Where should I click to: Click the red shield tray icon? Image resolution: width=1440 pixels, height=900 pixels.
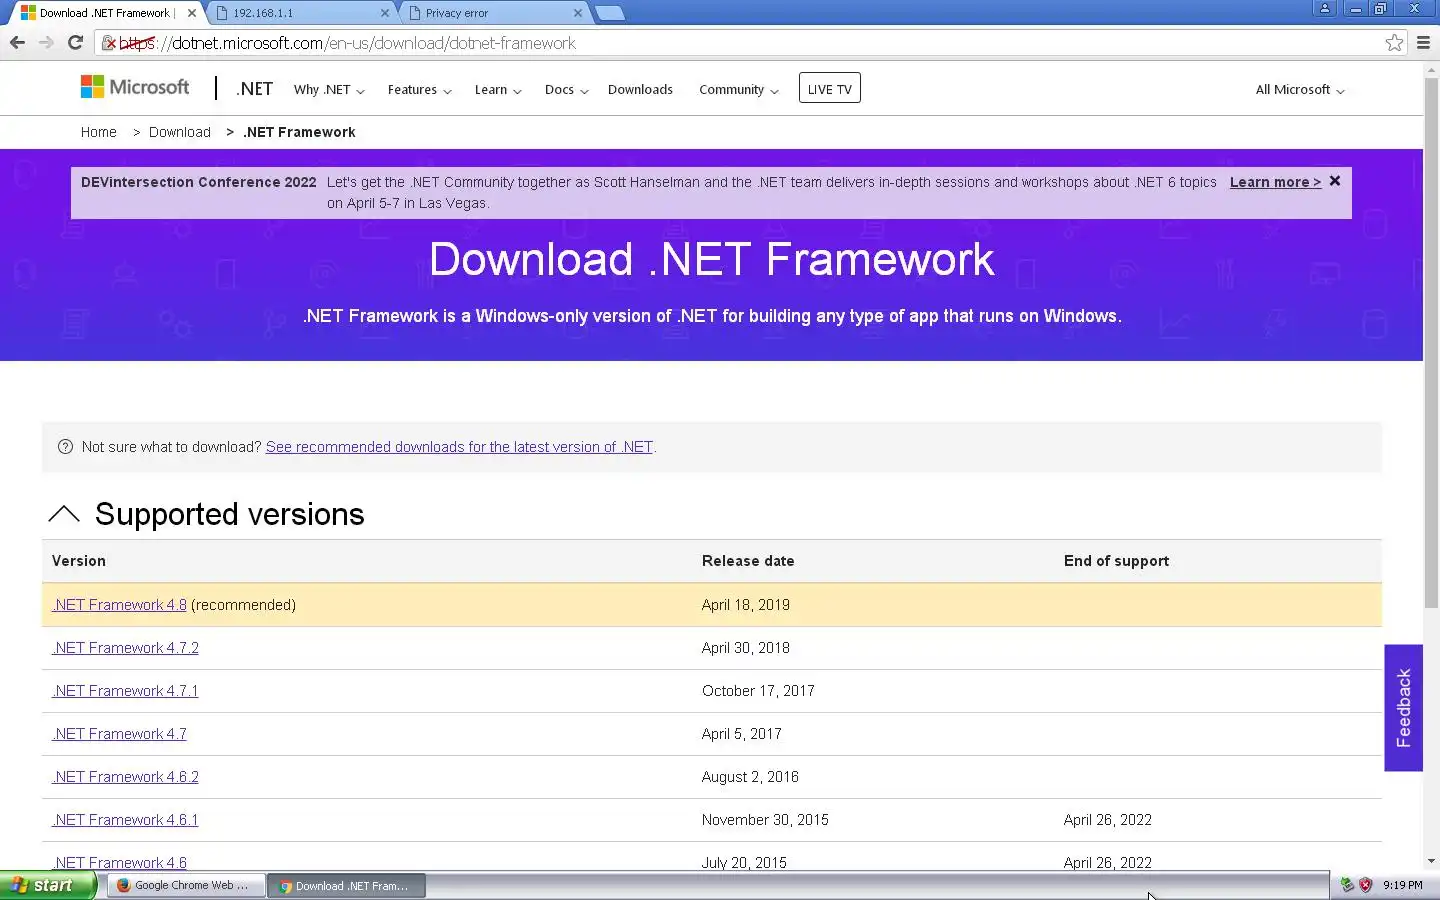(1365, 885)
